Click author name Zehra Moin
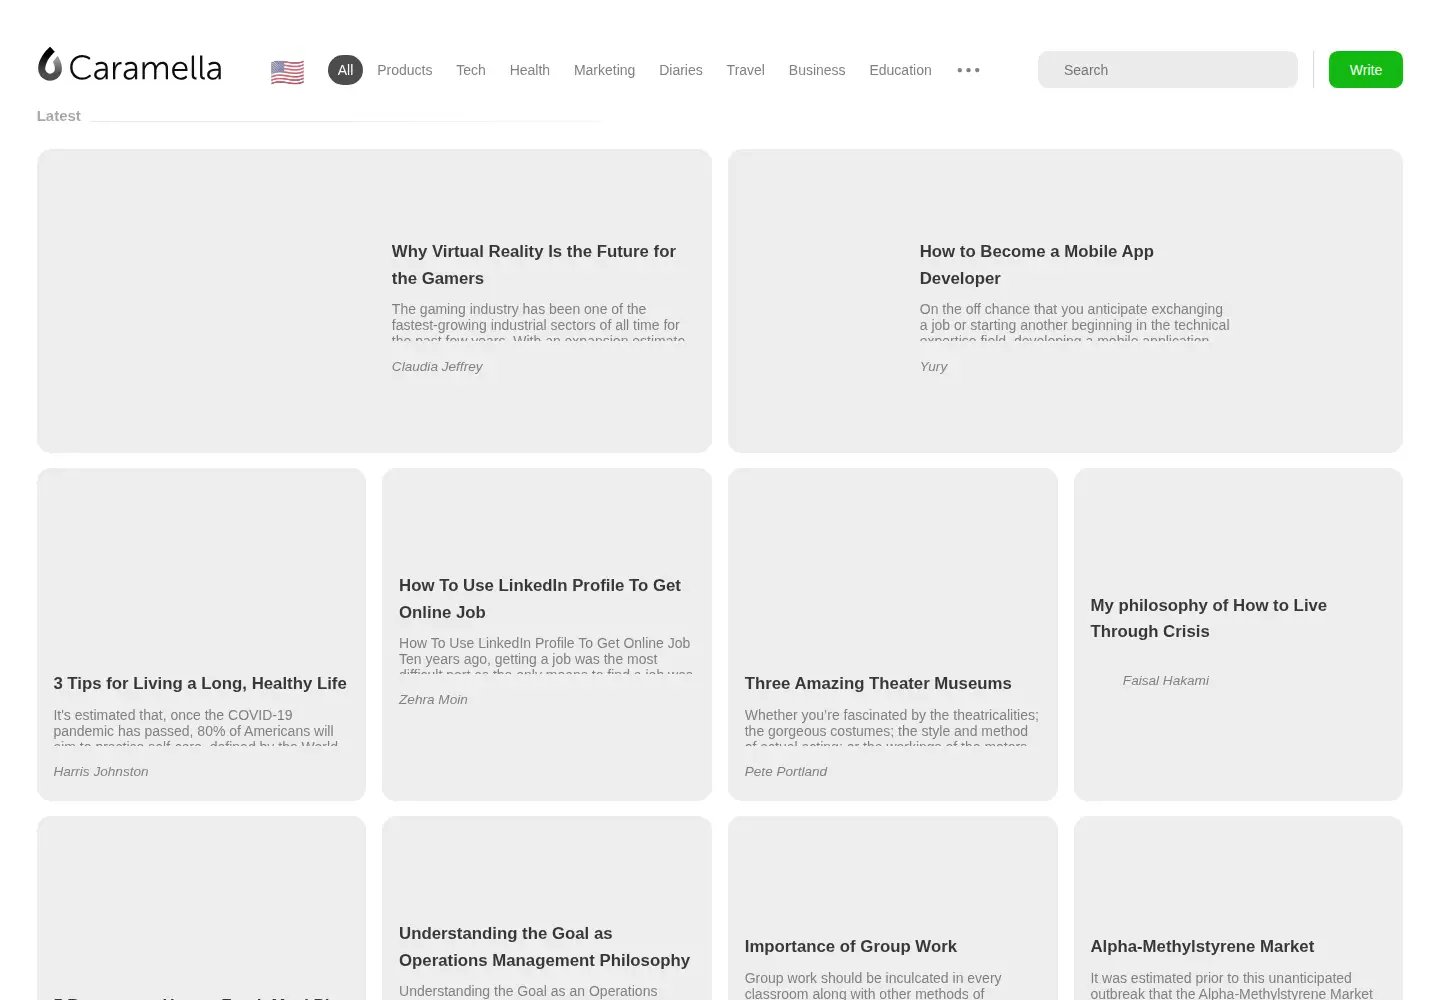 (x=433, y=700)
